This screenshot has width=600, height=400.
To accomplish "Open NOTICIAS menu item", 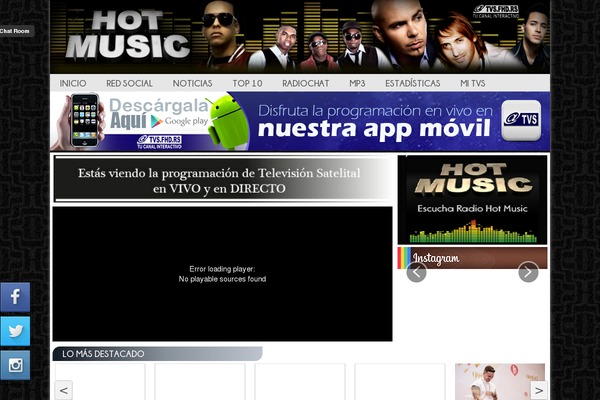I will click(x=192, y=83).
